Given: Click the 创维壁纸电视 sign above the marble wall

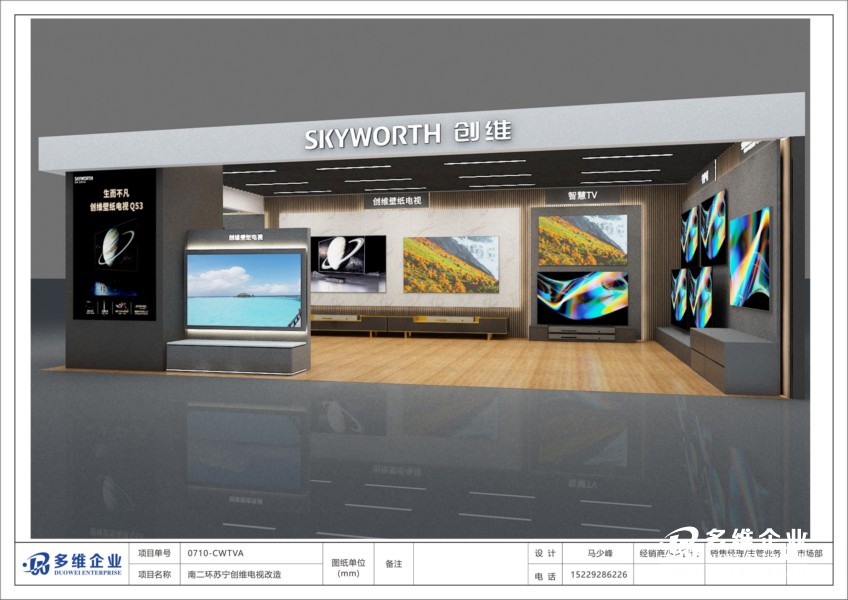Looking at the screenshot, I should (x=396, y=201).
